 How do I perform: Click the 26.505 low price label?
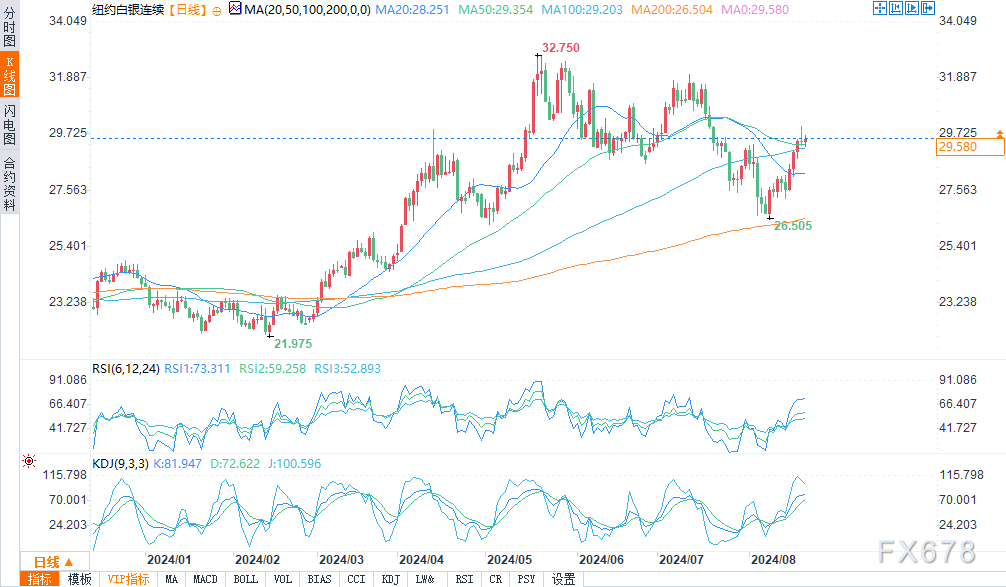(x=793, y=226)
